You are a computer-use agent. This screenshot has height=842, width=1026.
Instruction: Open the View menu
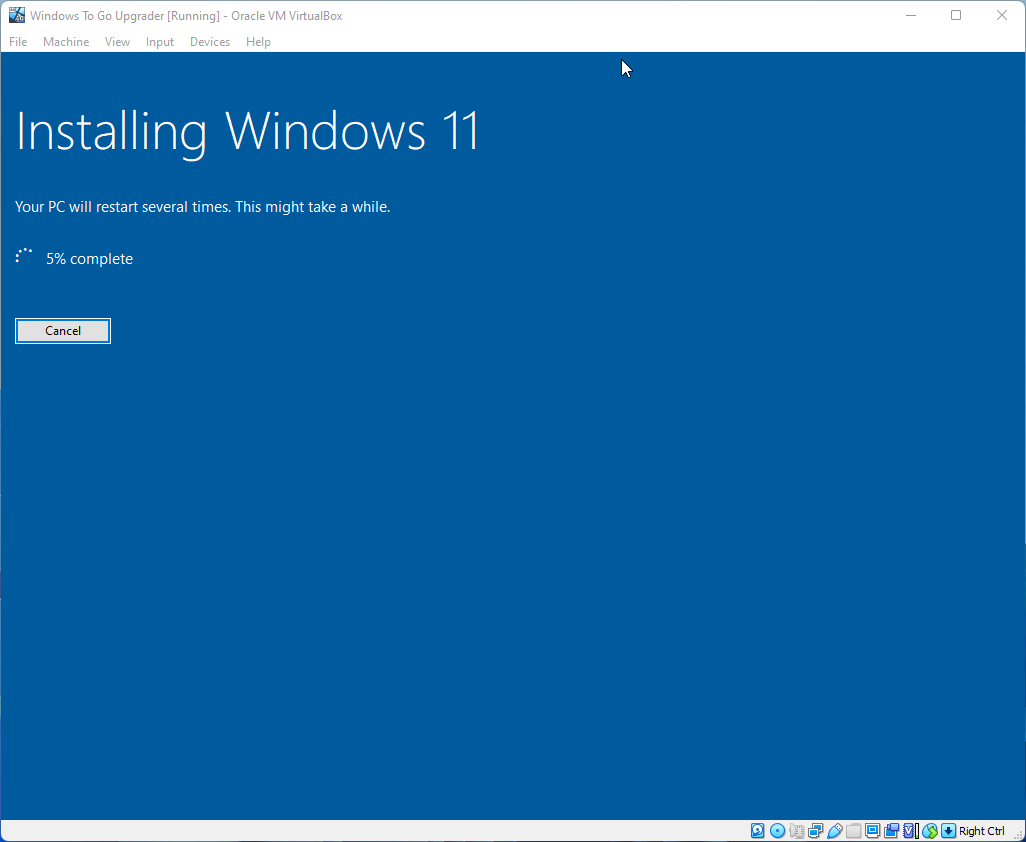coord(117,42)
